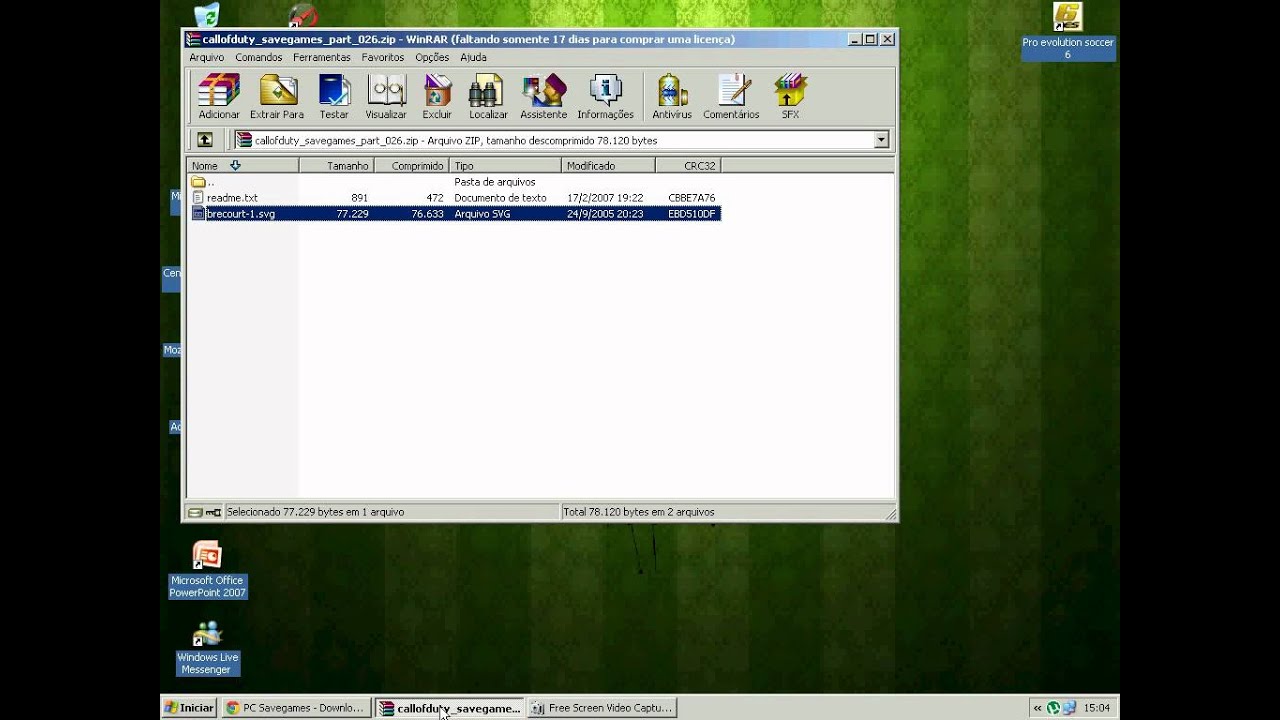Click the 24/9/2005 20:23 modified date

[605, 214]
